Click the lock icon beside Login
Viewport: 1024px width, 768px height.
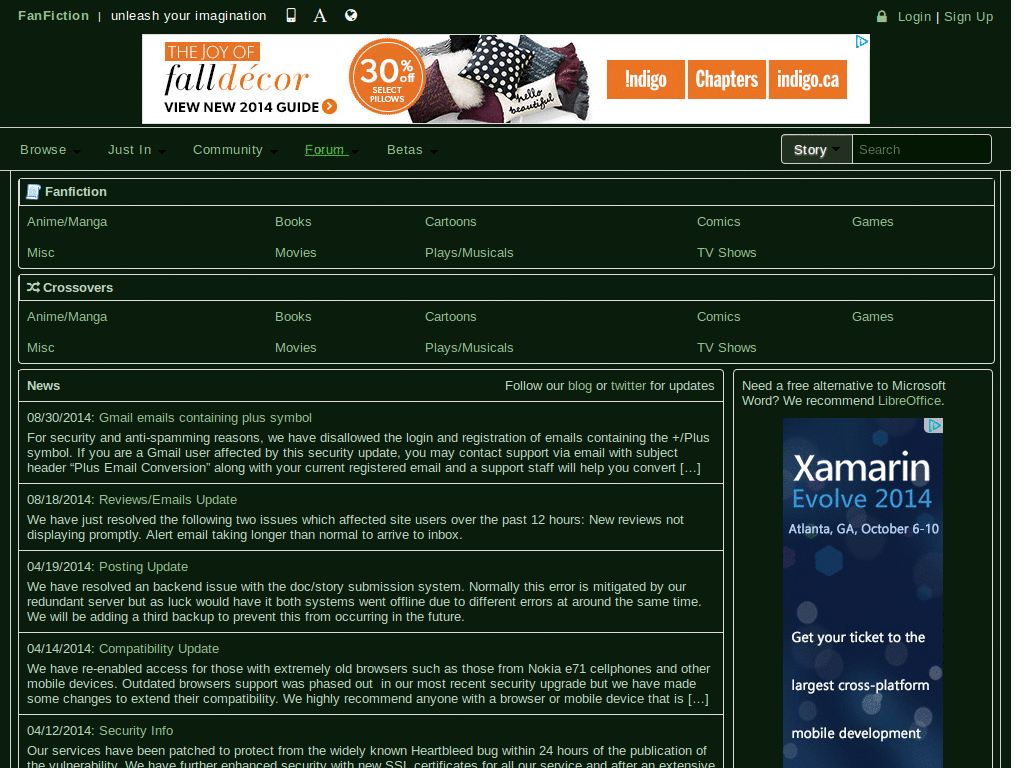click(882, 16)
